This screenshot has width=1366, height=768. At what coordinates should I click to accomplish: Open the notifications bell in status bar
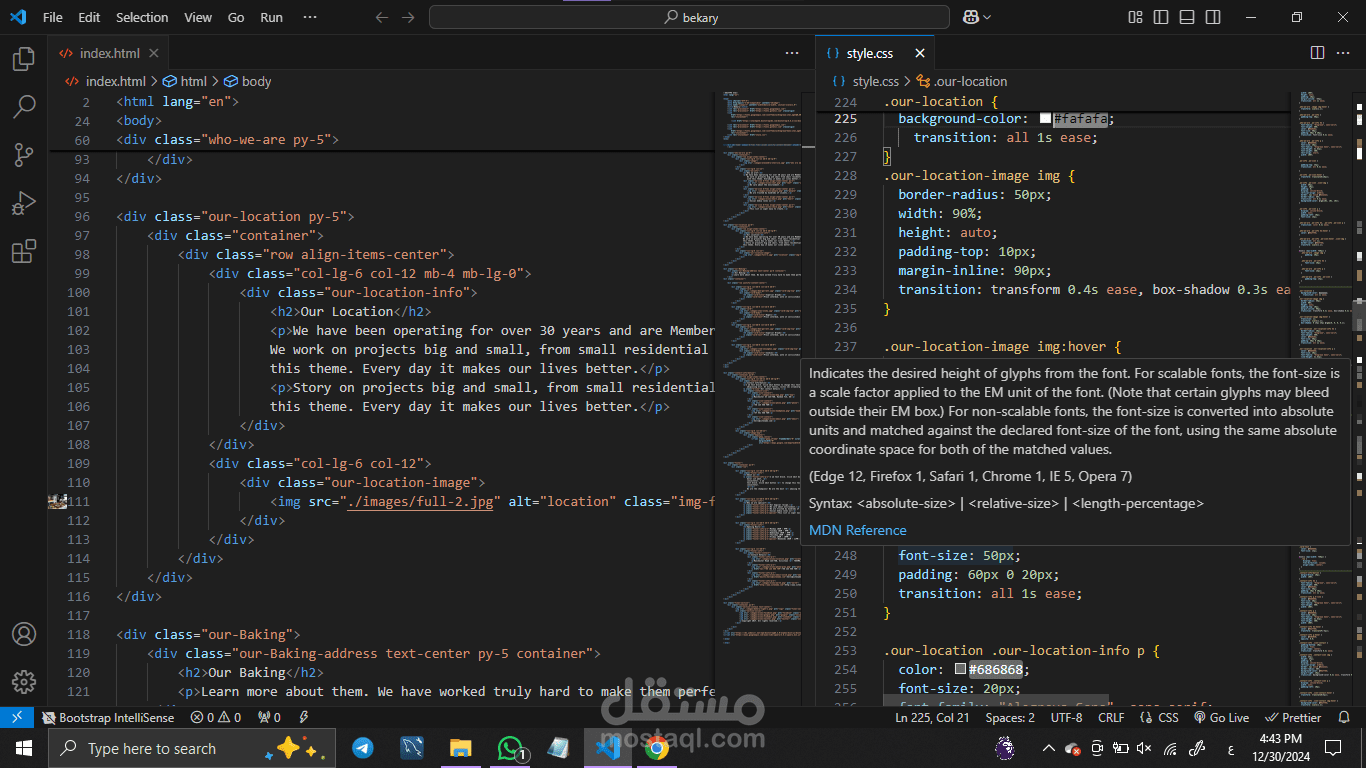click(1345, 718)
